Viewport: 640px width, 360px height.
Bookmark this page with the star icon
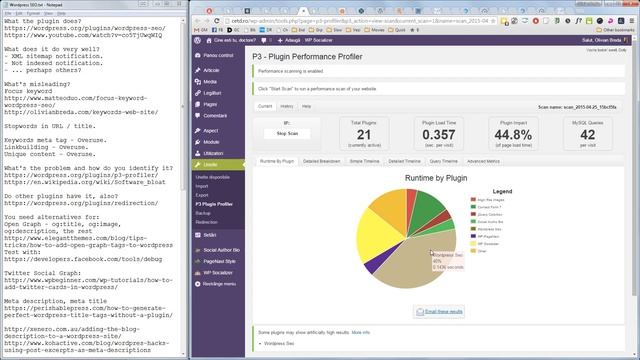(493, 21)
